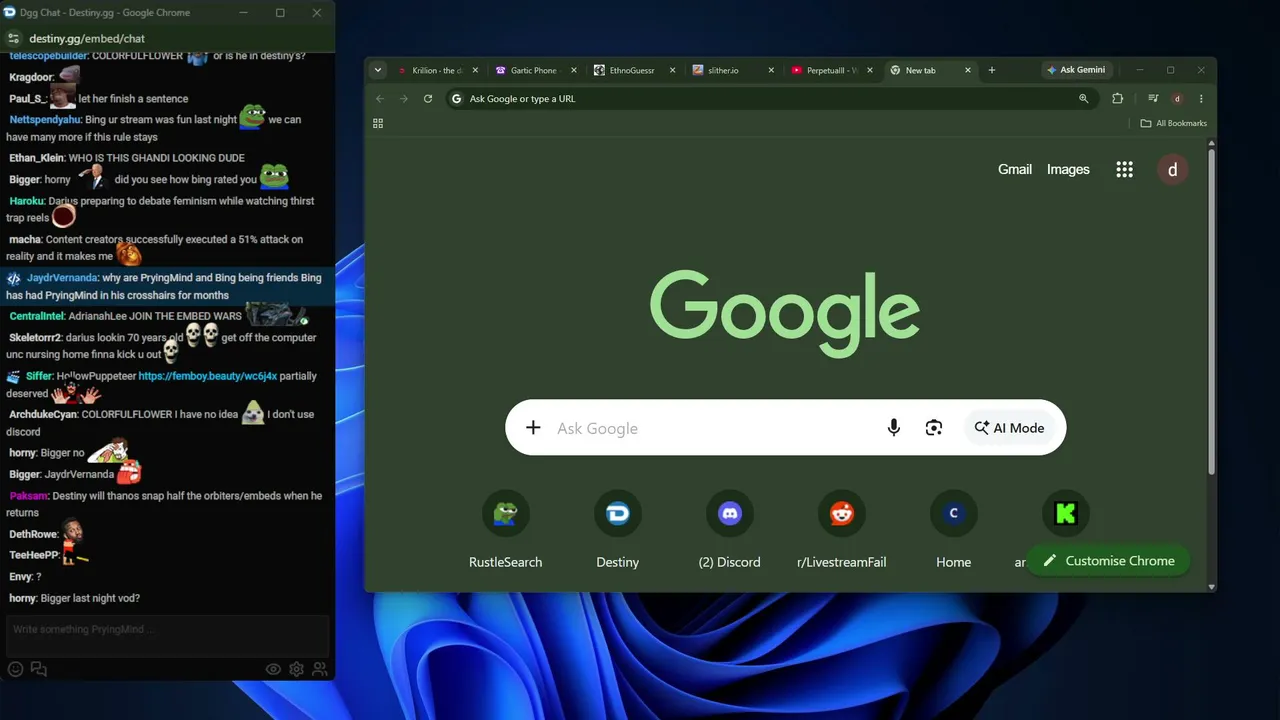Viewport: 1280px width, 720px height.
Task: Click the username CentralIntel in chat
Action: [x=36, y=316]
